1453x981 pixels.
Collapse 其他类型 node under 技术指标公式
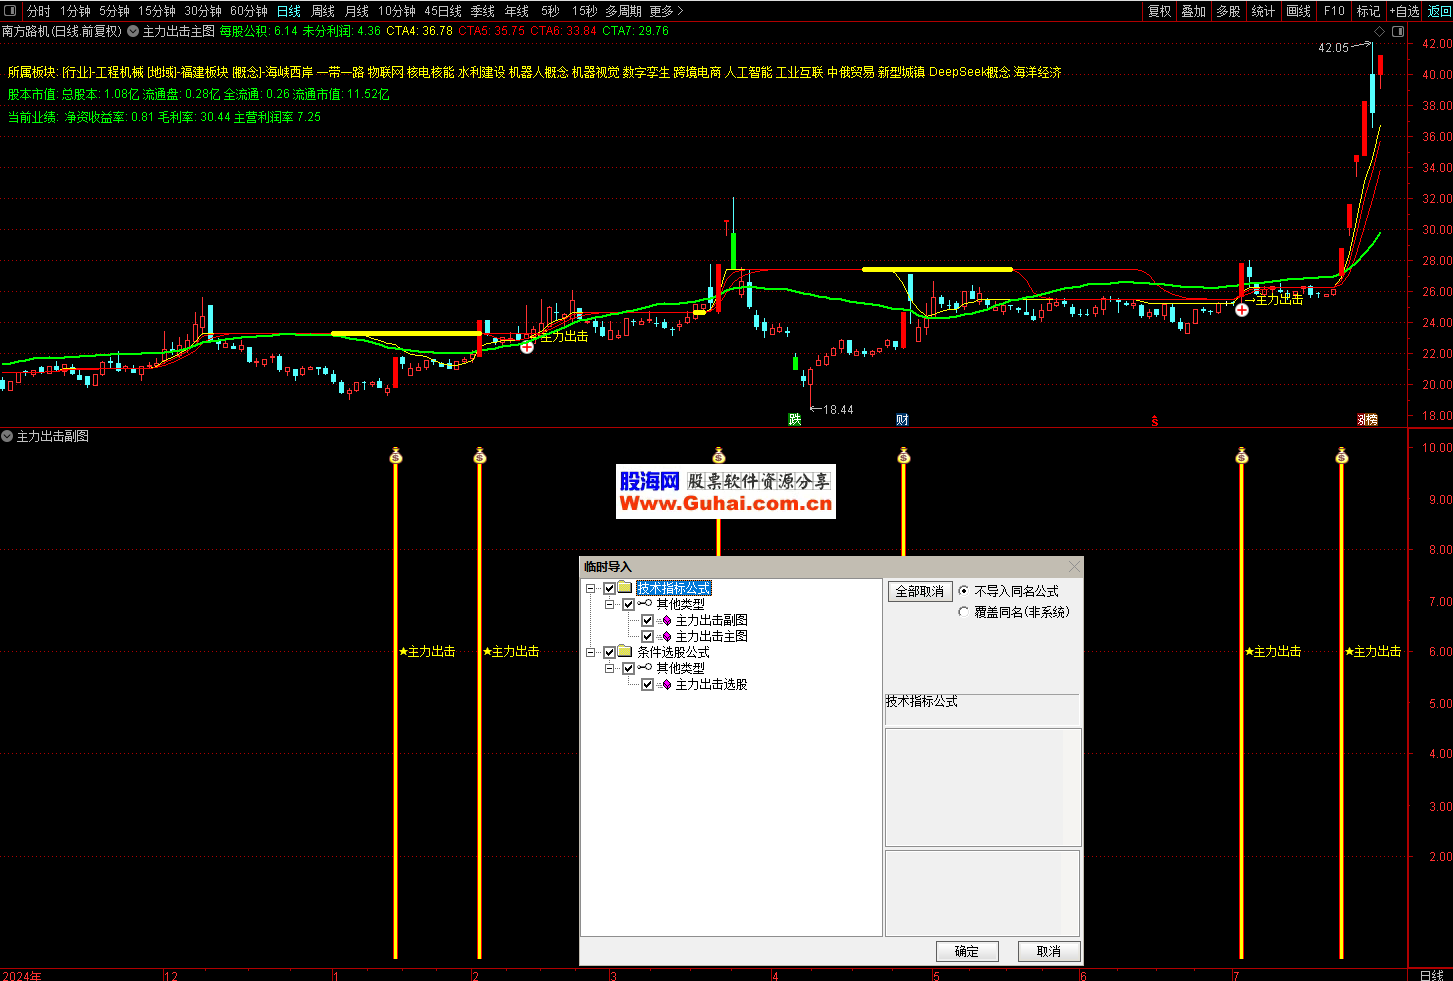pyautogui.click(x=610, y=604)
